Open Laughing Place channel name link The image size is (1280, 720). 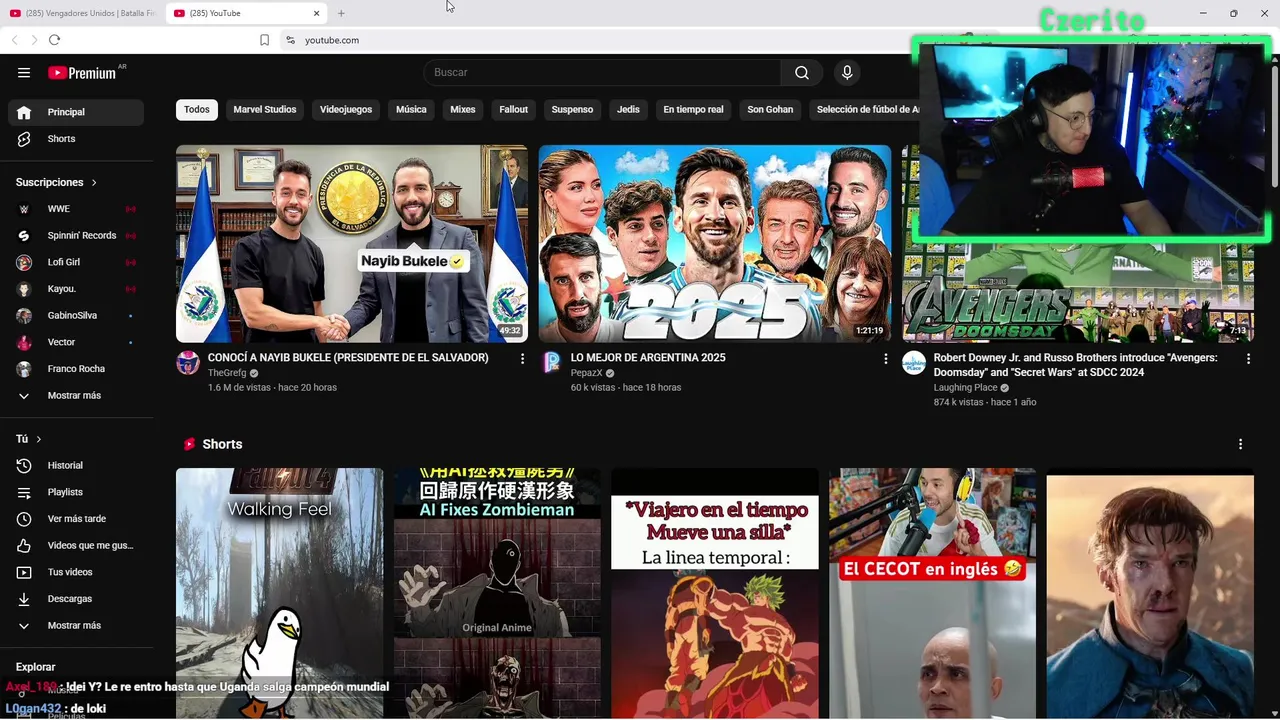966,388
